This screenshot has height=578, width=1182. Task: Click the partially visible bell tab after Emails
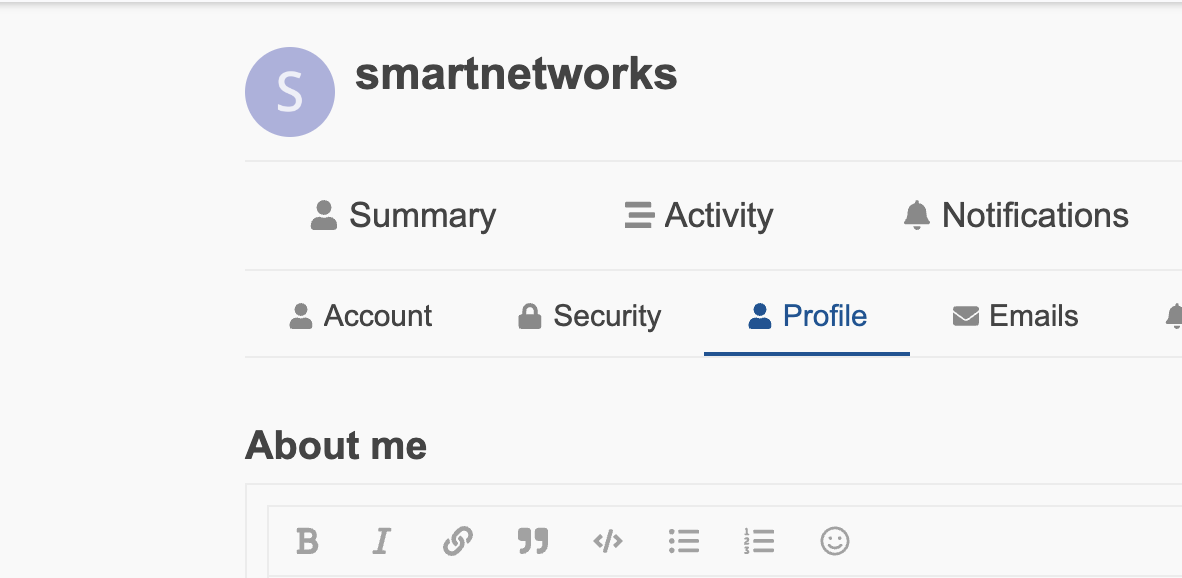pyautogui.click(x=1173, y=316)
